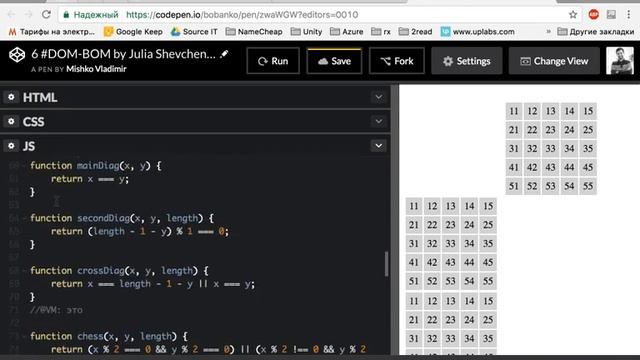Screen dimensions: 640x360
Task: Open user profile avatar
Action: click(x=620, y=61)
